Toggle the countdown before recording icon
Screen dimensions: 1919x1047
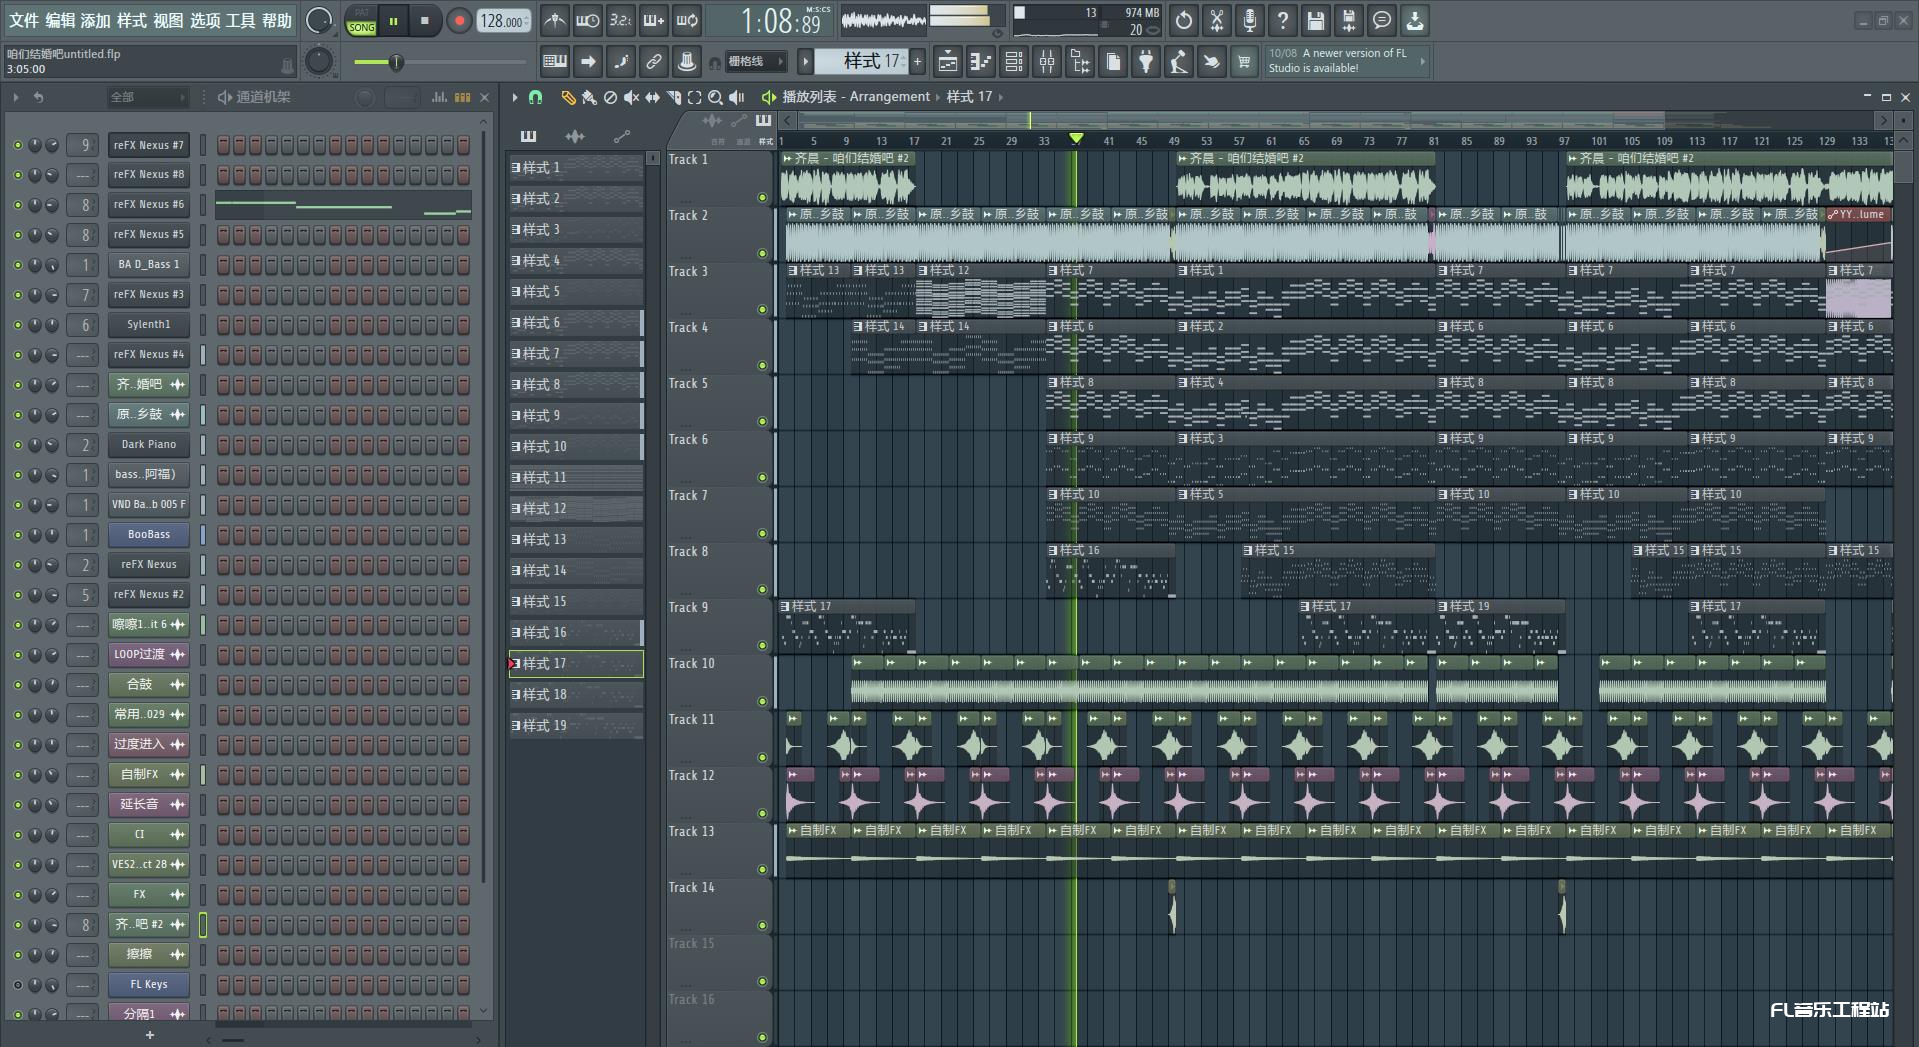(x=621, y=20)
